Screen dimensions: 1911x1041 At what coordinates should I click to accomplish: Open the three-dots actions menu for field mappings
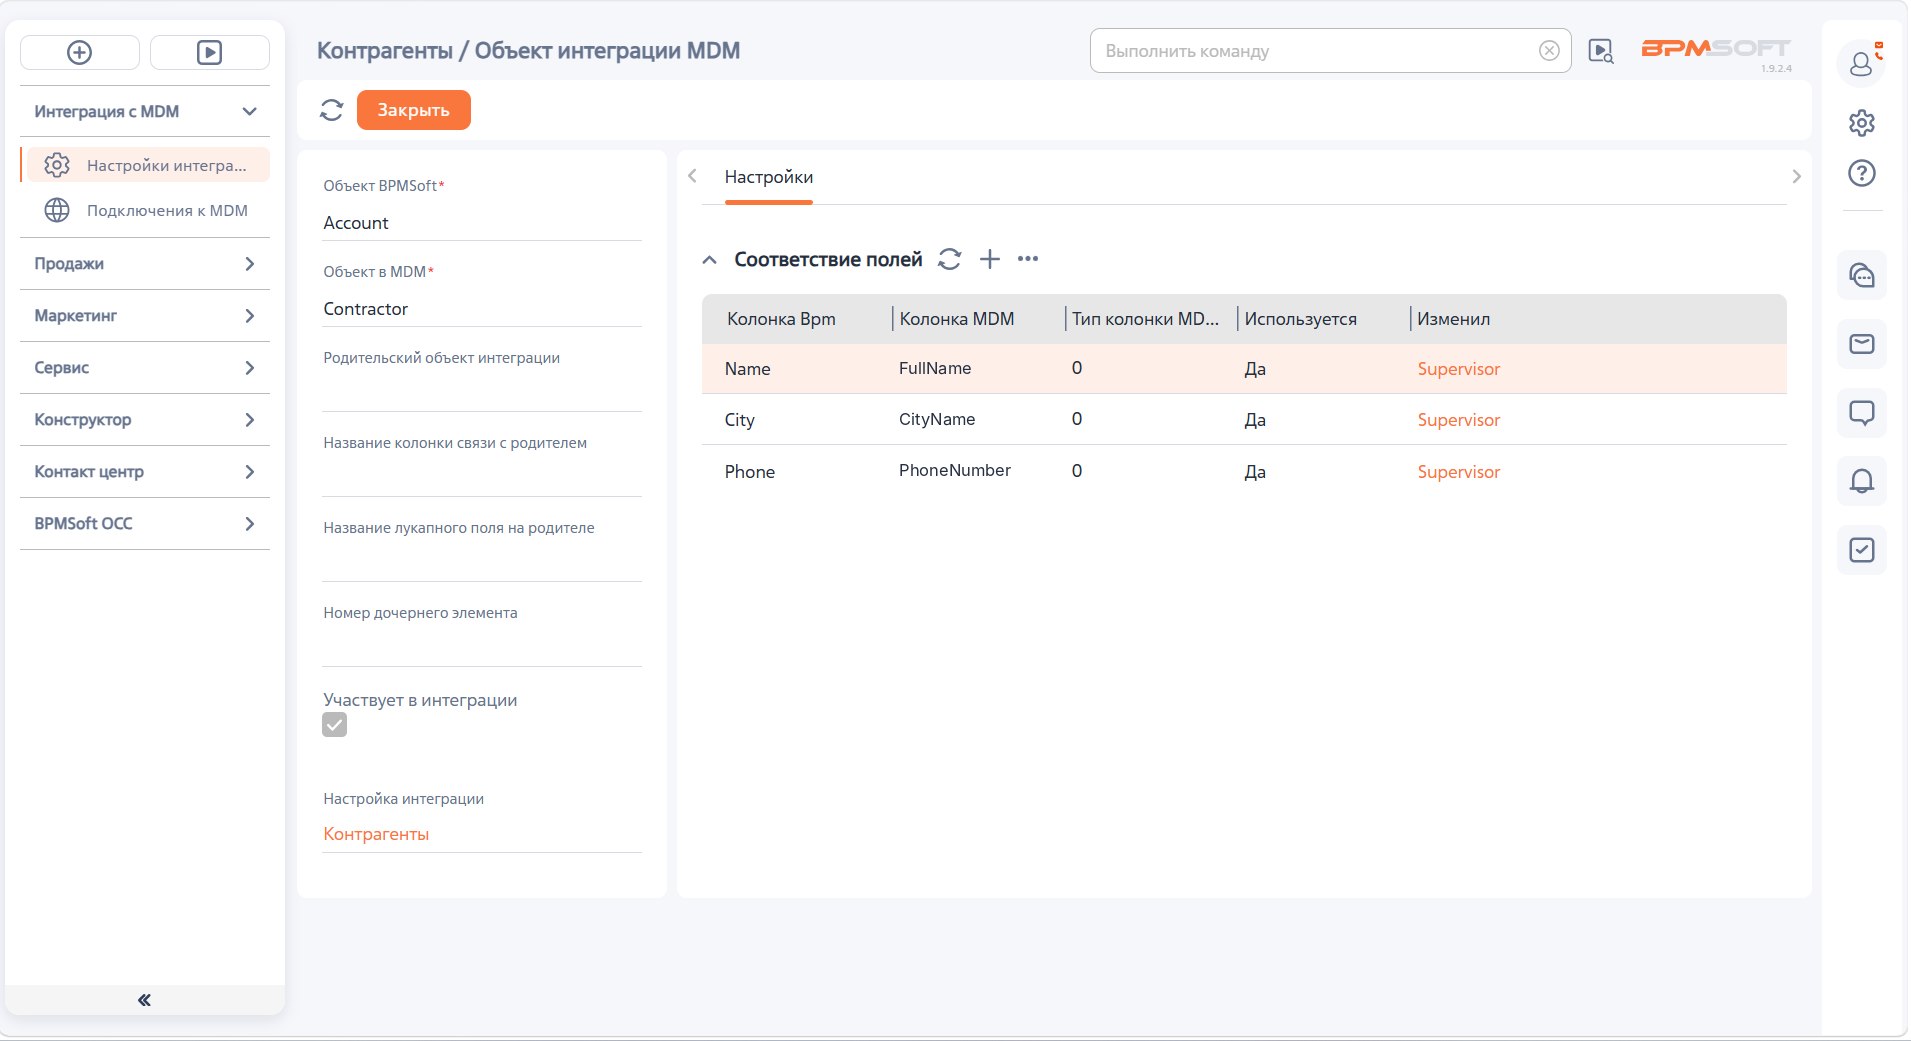tap(1028, 259)
